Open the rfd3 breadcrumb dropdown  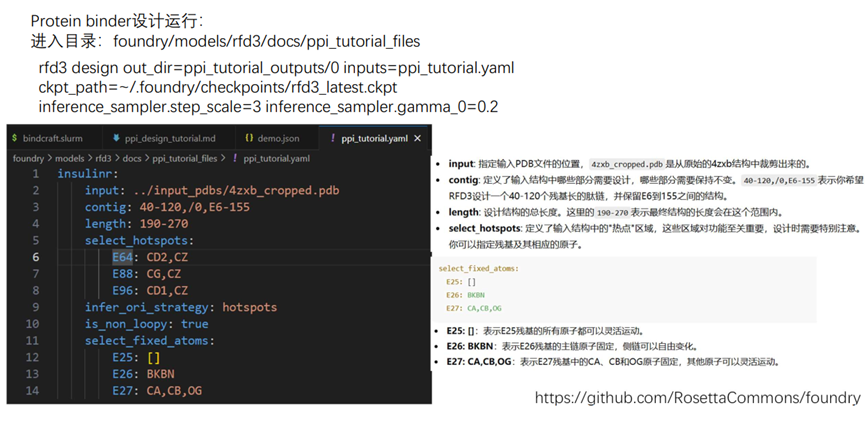(104, 158)
